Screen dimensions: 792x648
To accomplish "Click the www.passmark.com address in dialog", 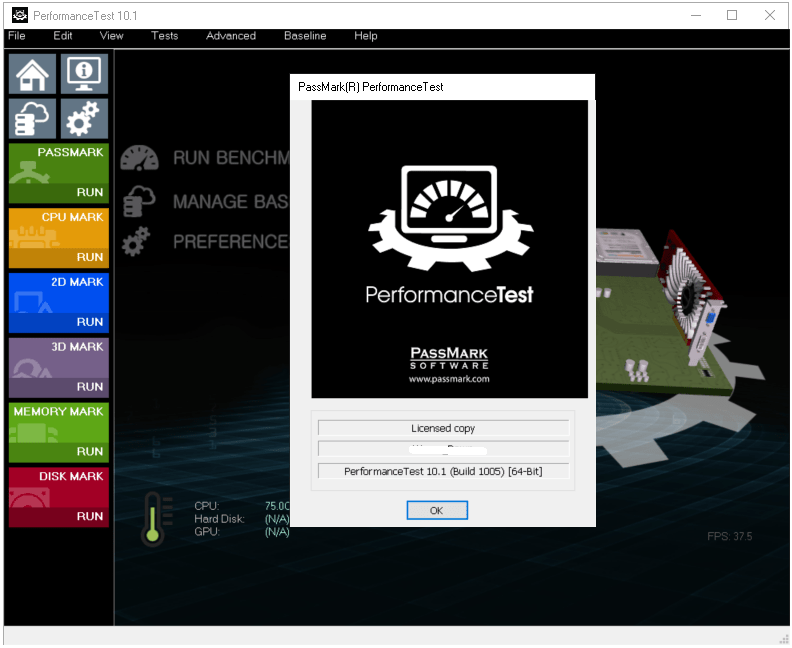I will 449,379.
